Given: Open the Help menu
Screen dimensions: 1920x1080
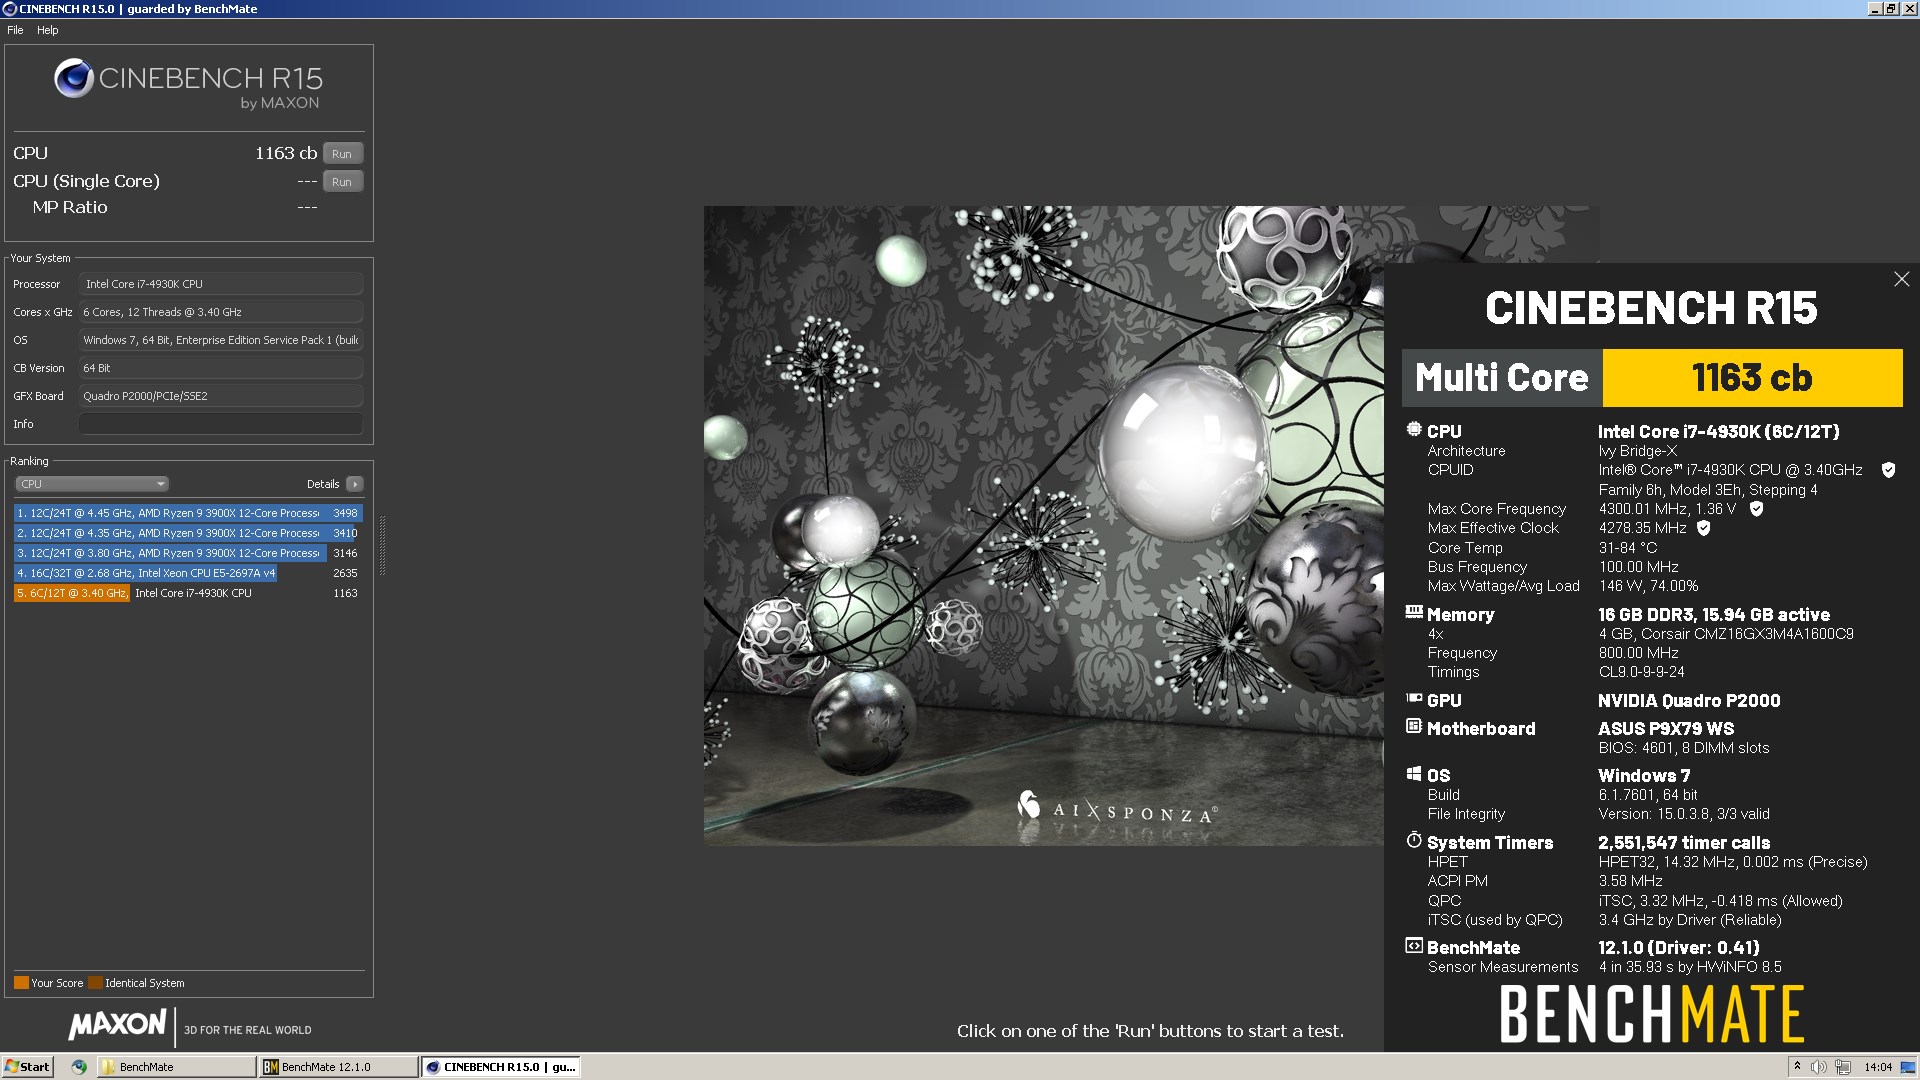Looking at the screenshot, I should coord(48,30).
